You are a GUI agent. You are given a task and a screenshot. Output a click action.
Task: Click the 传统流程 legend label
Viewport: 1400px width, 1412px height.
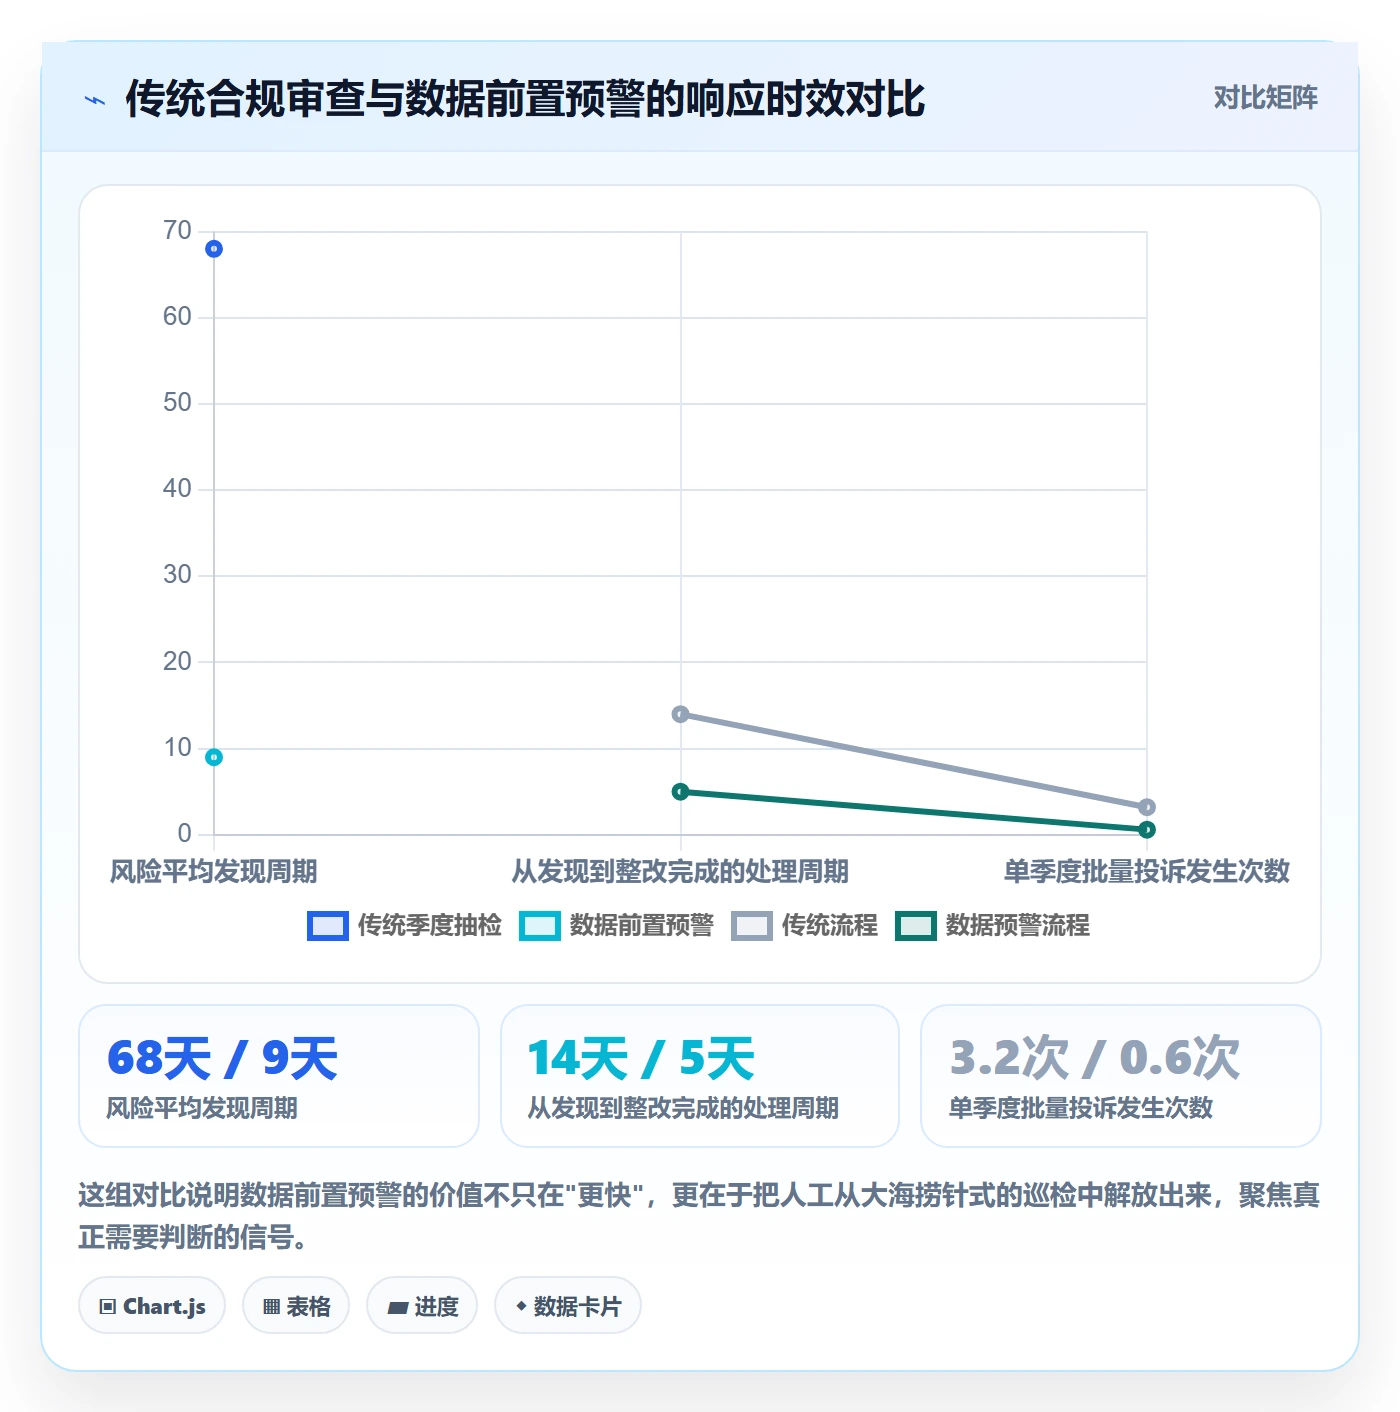coord(830,926)
